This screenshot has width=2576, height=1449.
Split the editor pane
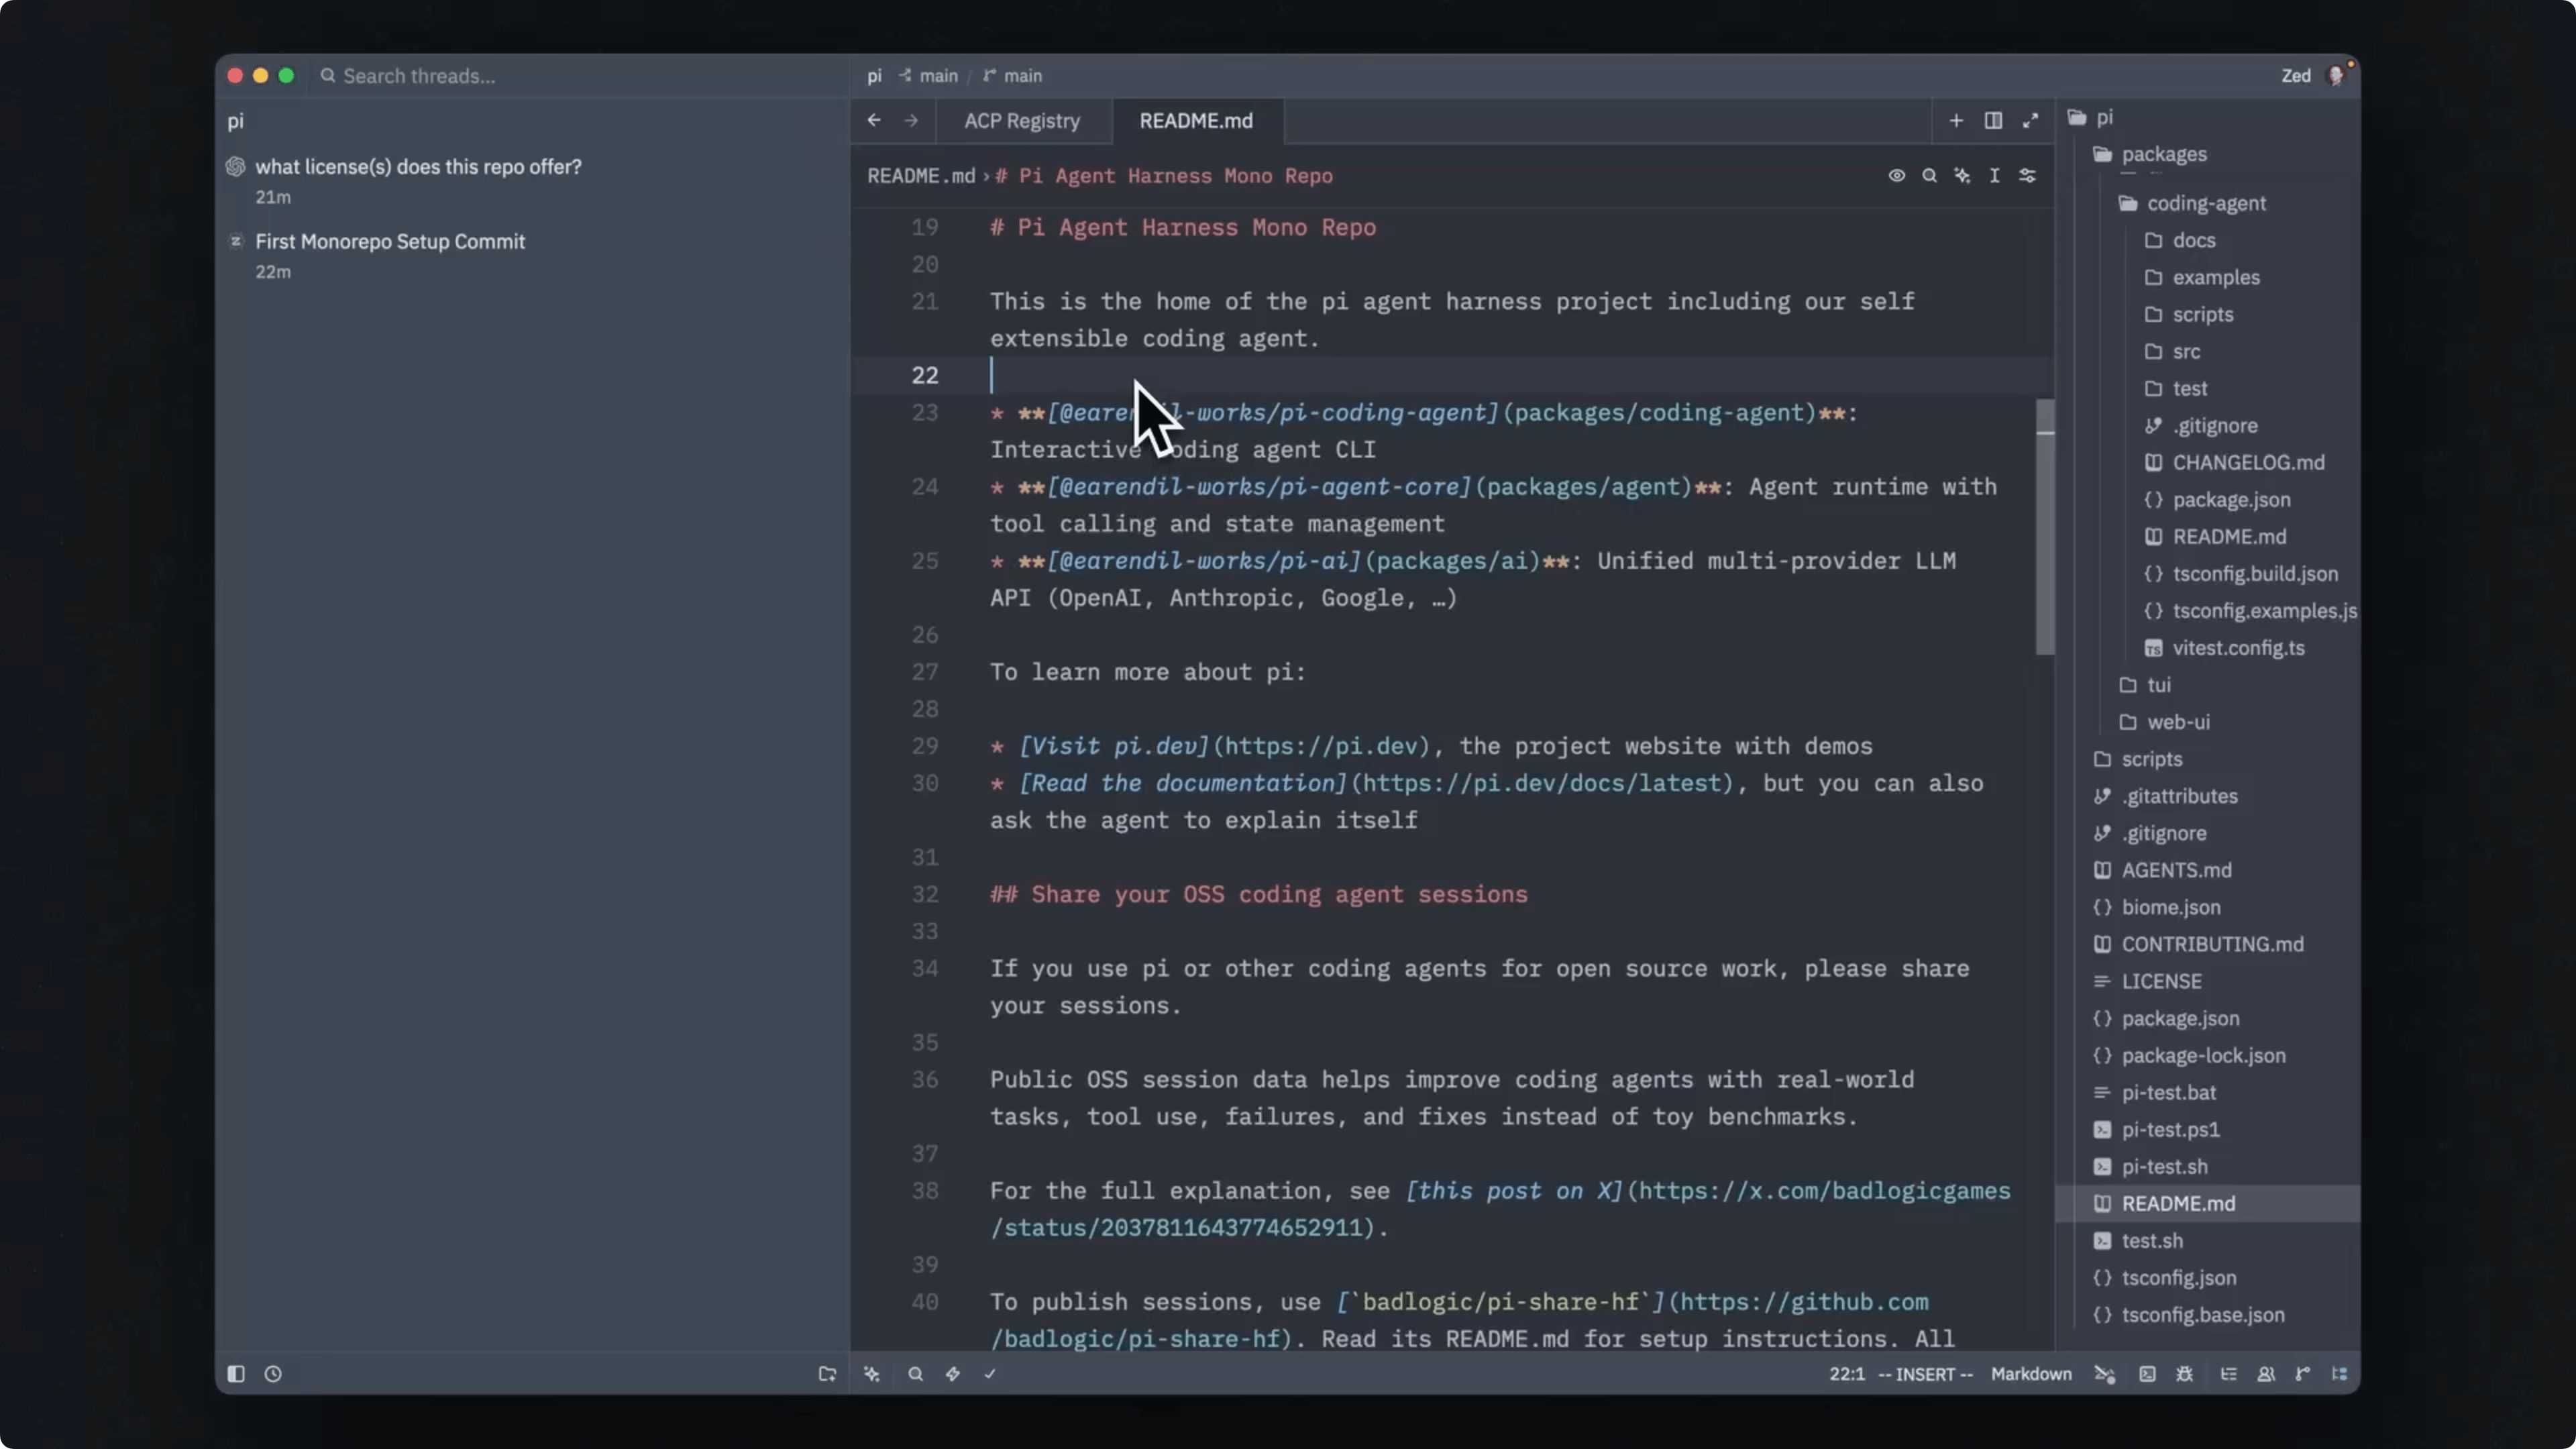pyautogui.click(x=1993, y=121)
